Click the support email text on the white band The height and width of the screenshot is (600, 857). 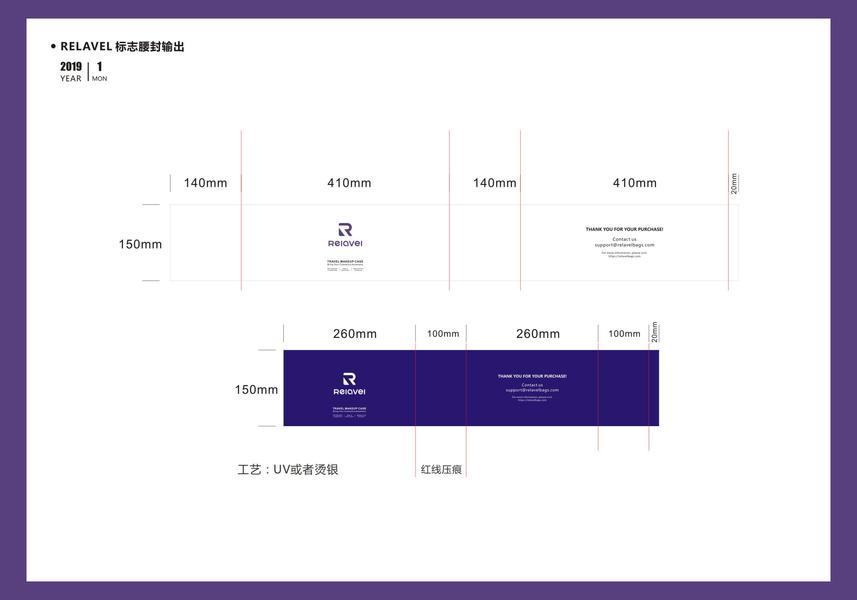click(624, 245)
